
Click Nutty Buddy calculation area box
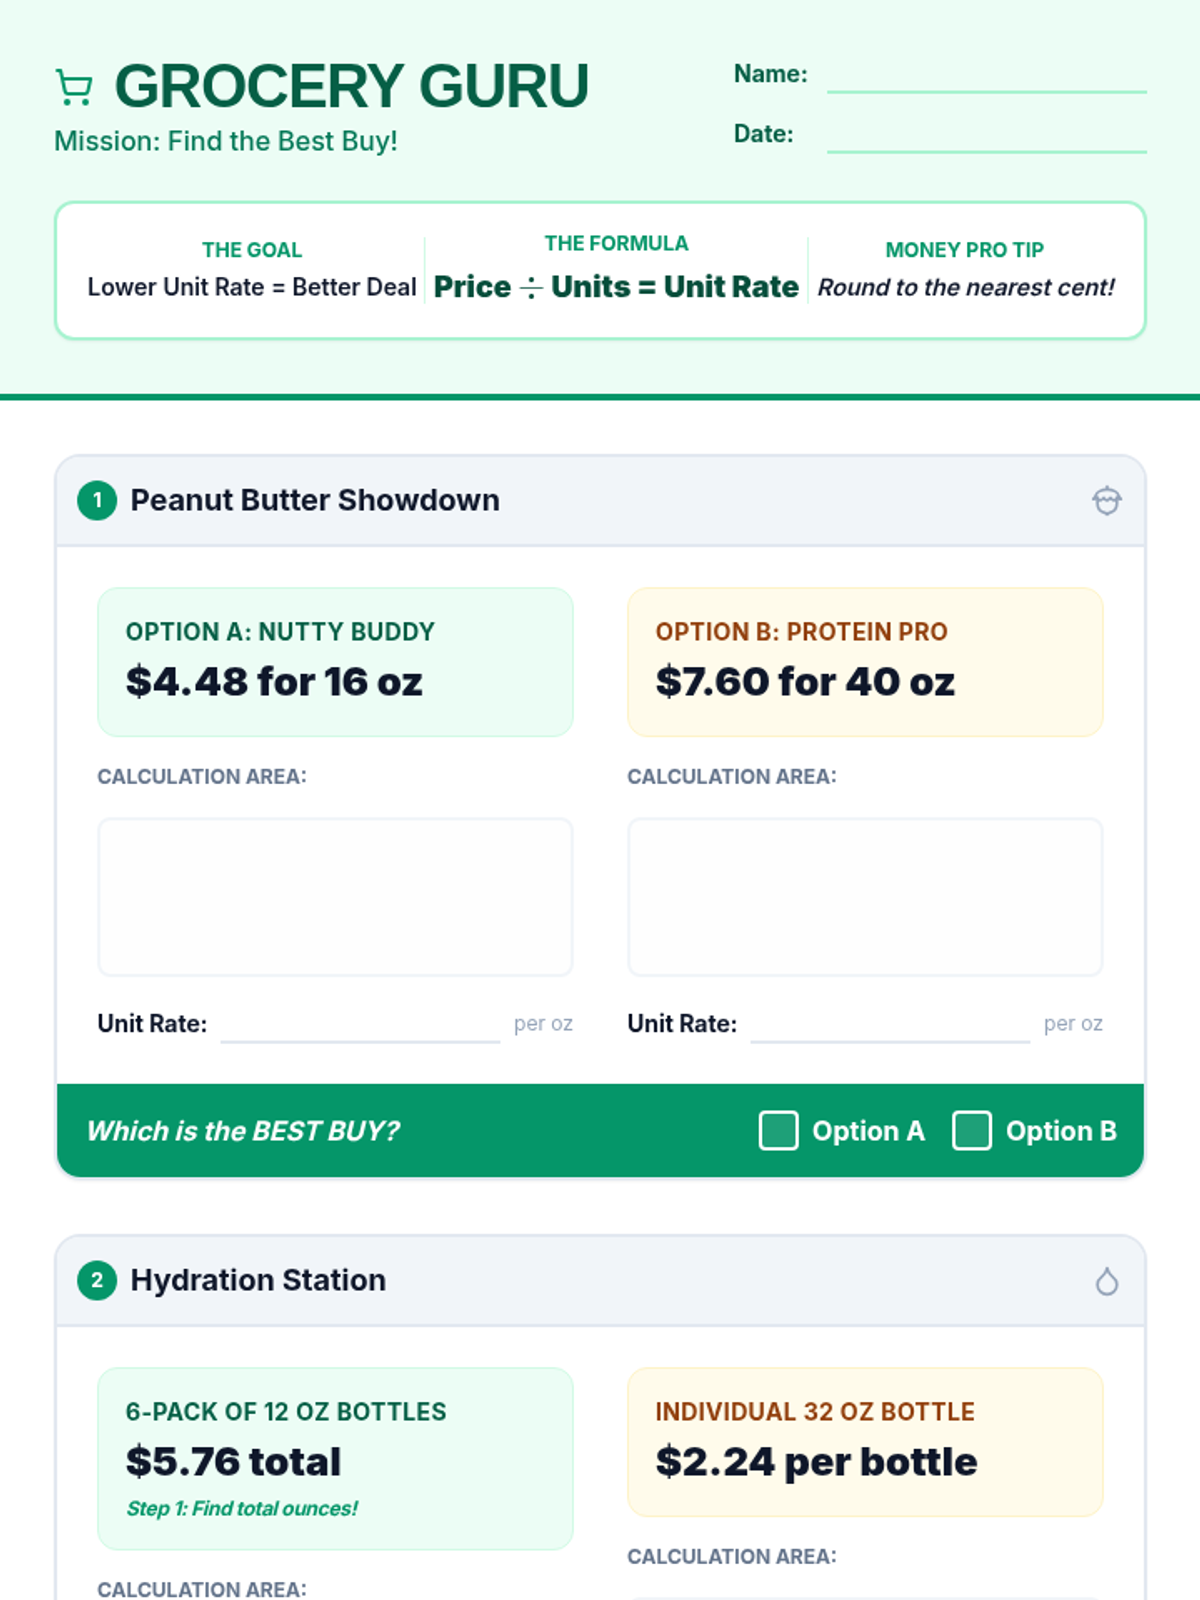pyautogui.click(x=335, y=897)
